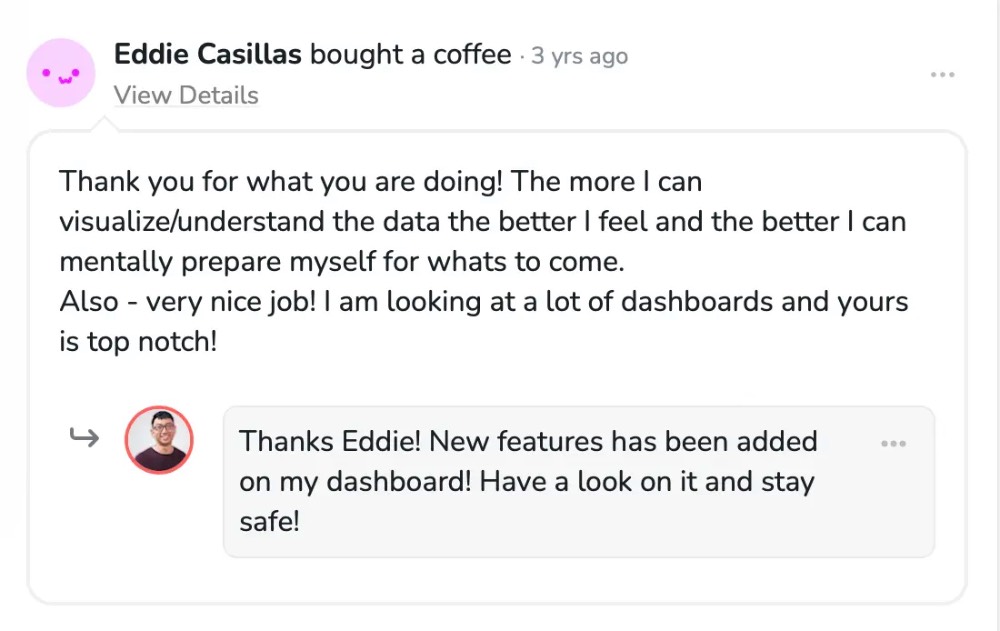Click the "bought a coffee" text
This screenshot has height=631, width=1000.
410,54
